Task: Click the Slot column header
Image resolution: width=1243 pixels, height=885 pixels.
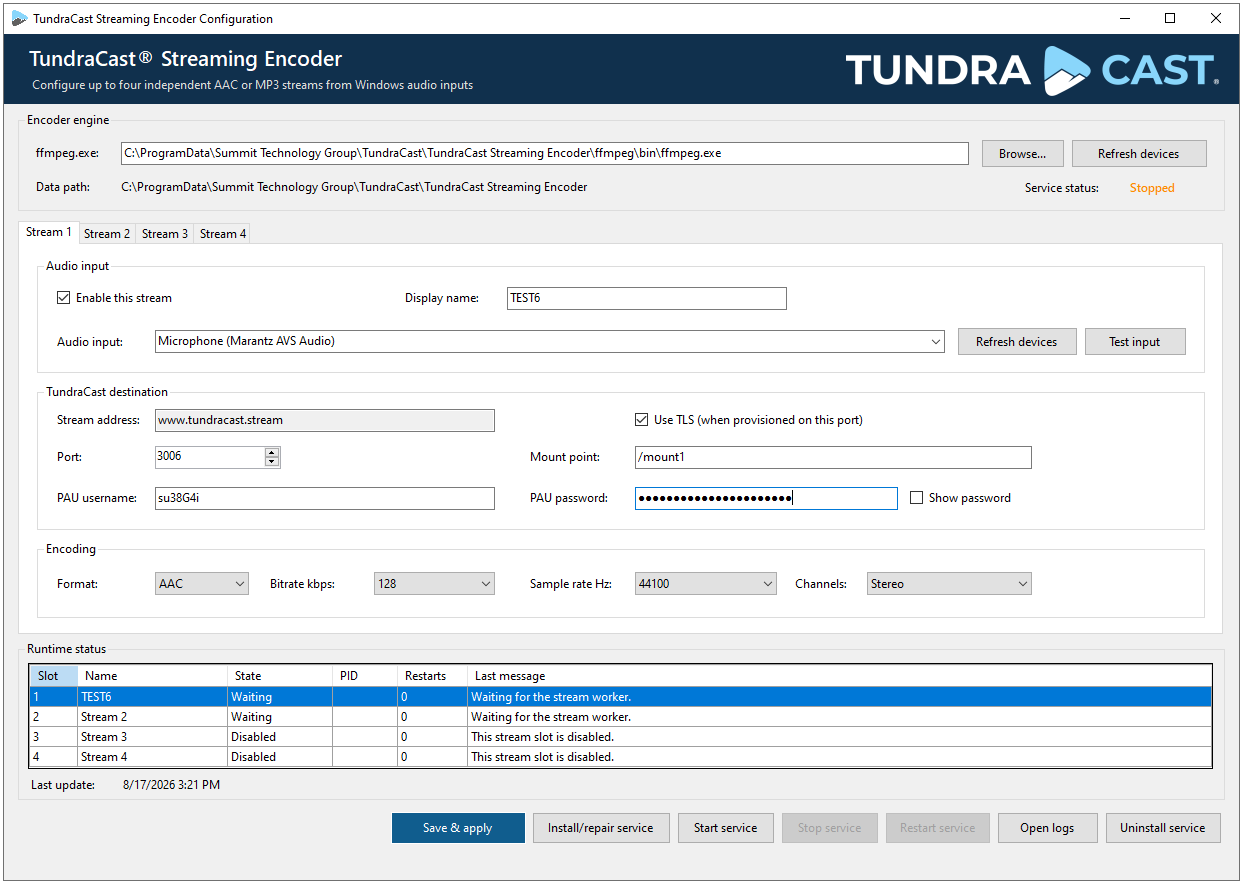Action: click(x=54, y=676)
